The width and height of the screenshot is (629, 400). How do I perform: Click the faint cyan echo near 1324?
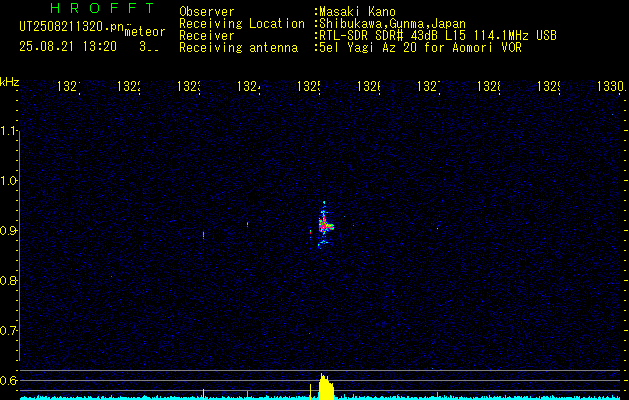pos(248,224)
